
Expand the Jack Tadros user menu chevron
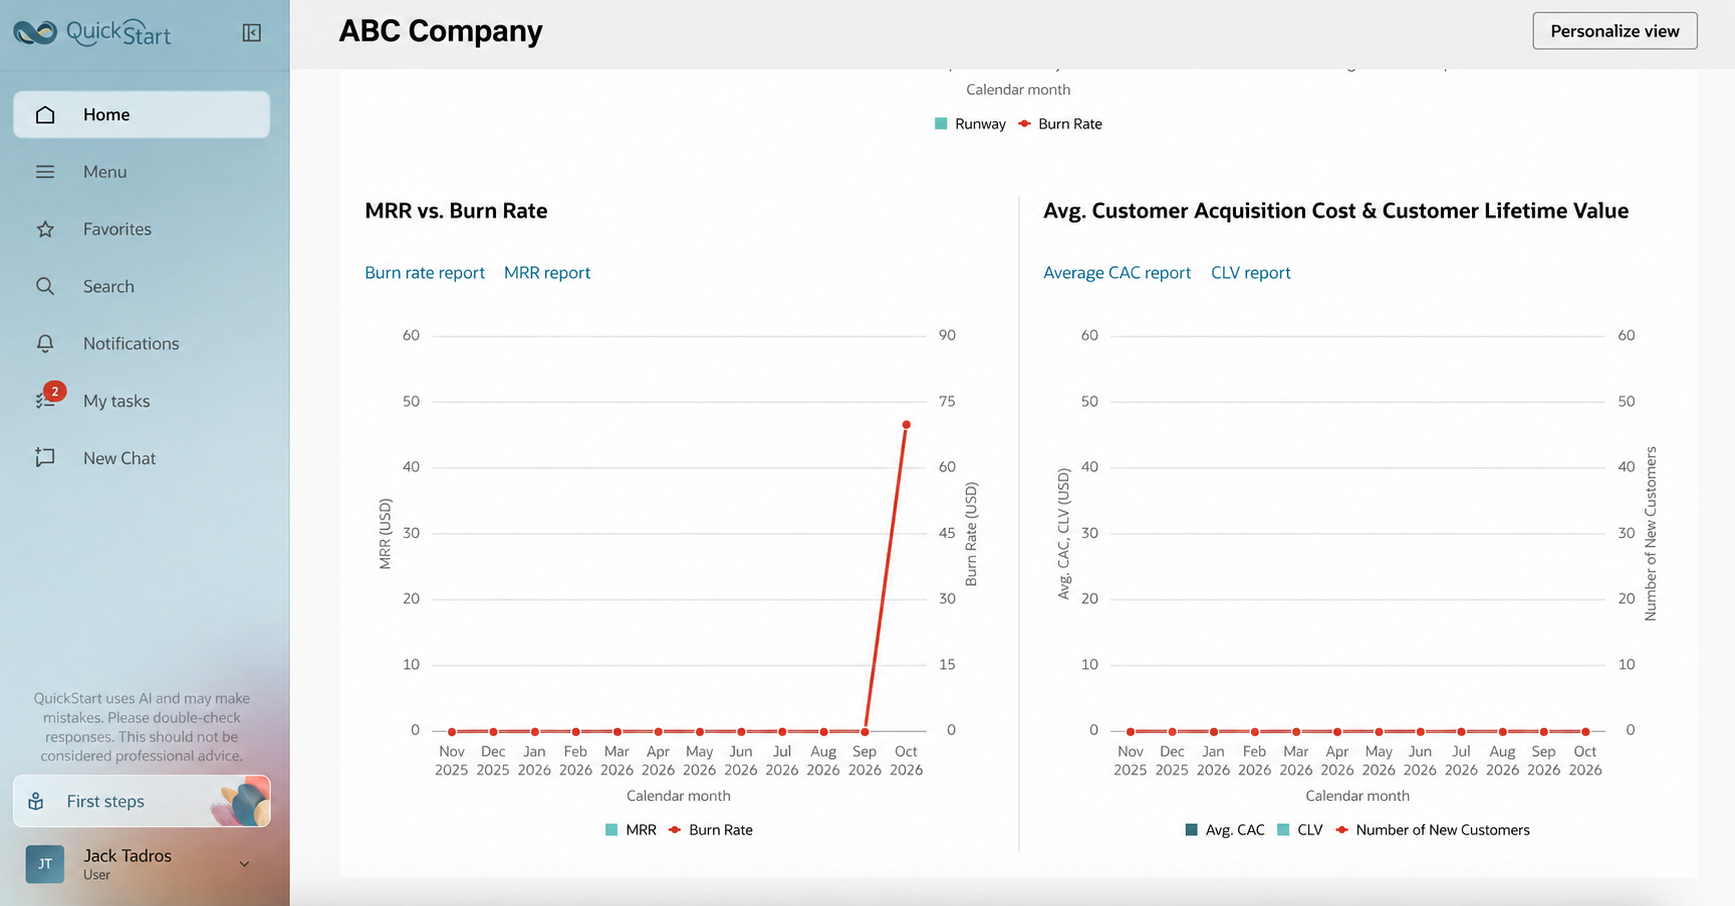tap(244, 864)
